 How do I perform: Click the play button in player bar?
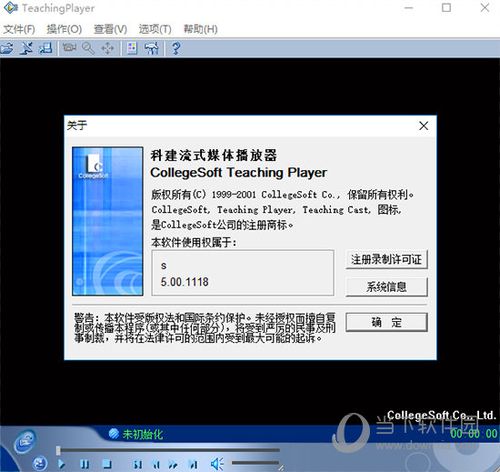point(61,464)
